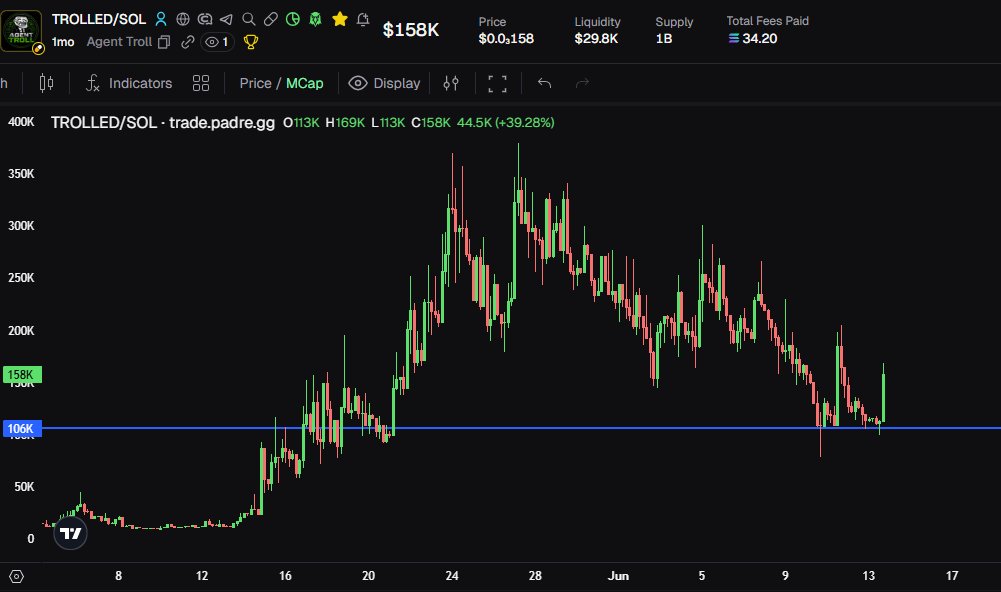The height and width of the screenshot is (592, 1001).
Task: Open chart settings sliders icon
Action: [x=451, y=83]
